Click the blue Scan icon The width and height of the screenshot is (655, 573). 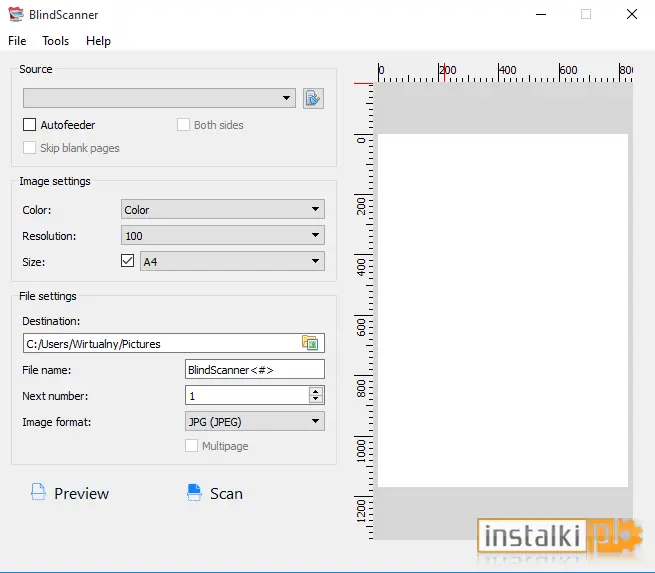(x=194, y=492)
